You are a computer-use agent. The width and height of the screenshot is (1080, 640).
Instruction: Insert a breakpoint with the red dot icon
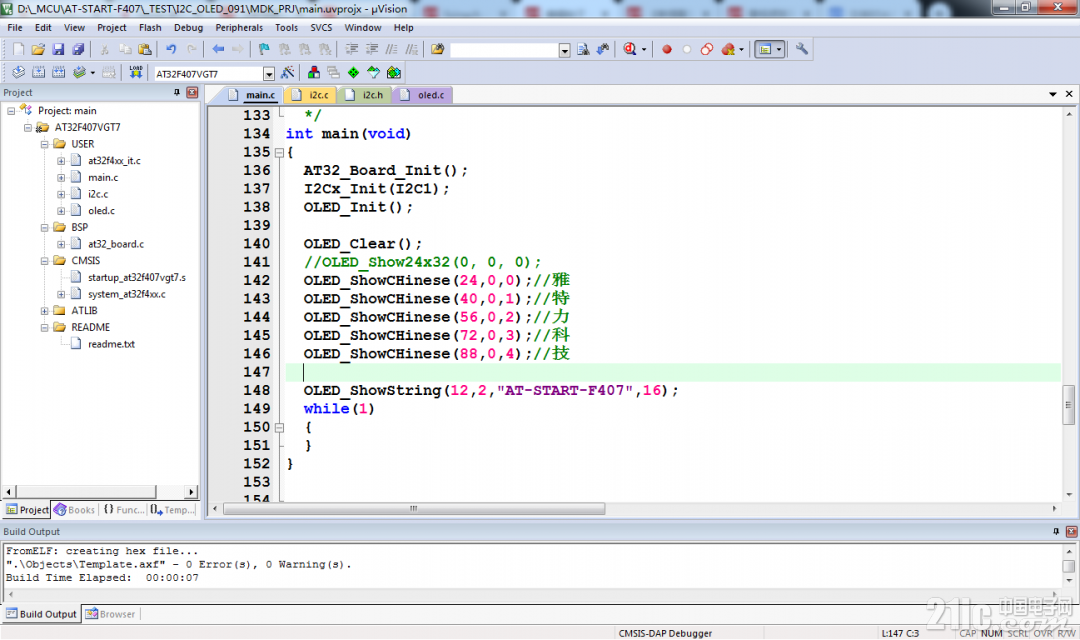pyautogui.click(x=667, y=50)
